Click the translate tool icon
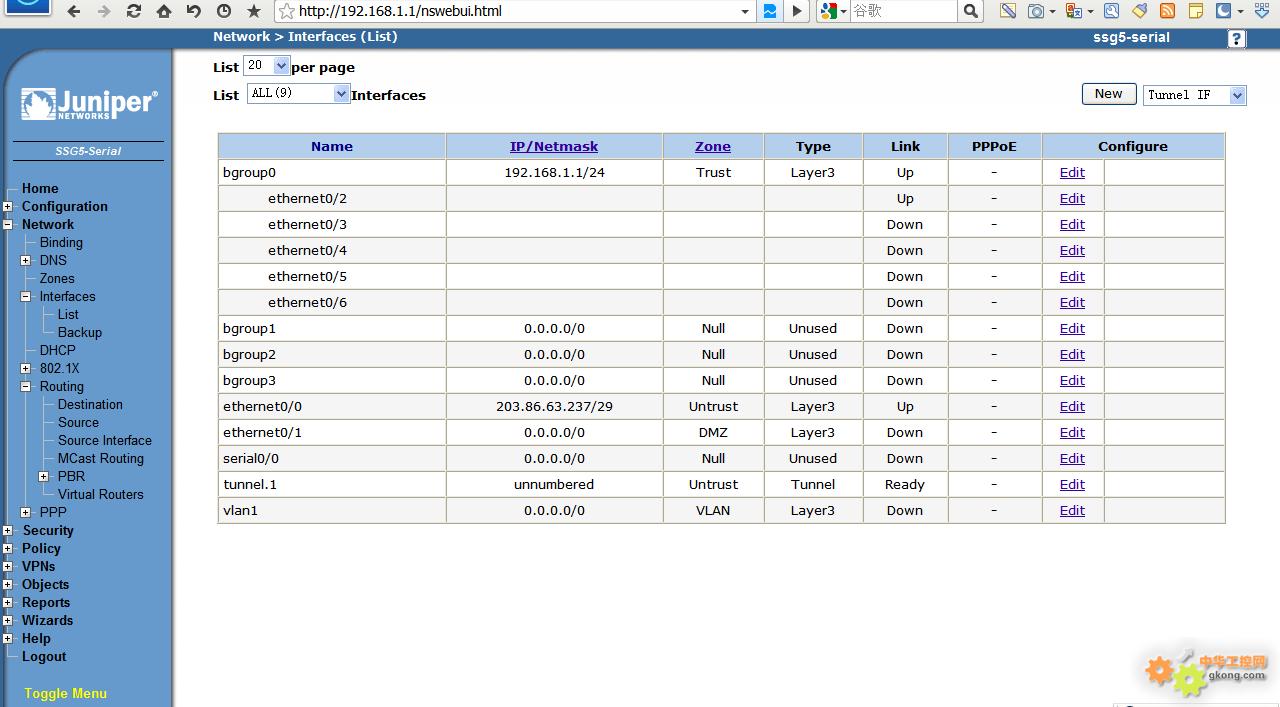The image size is (1280, 707). click(1074, 11)
